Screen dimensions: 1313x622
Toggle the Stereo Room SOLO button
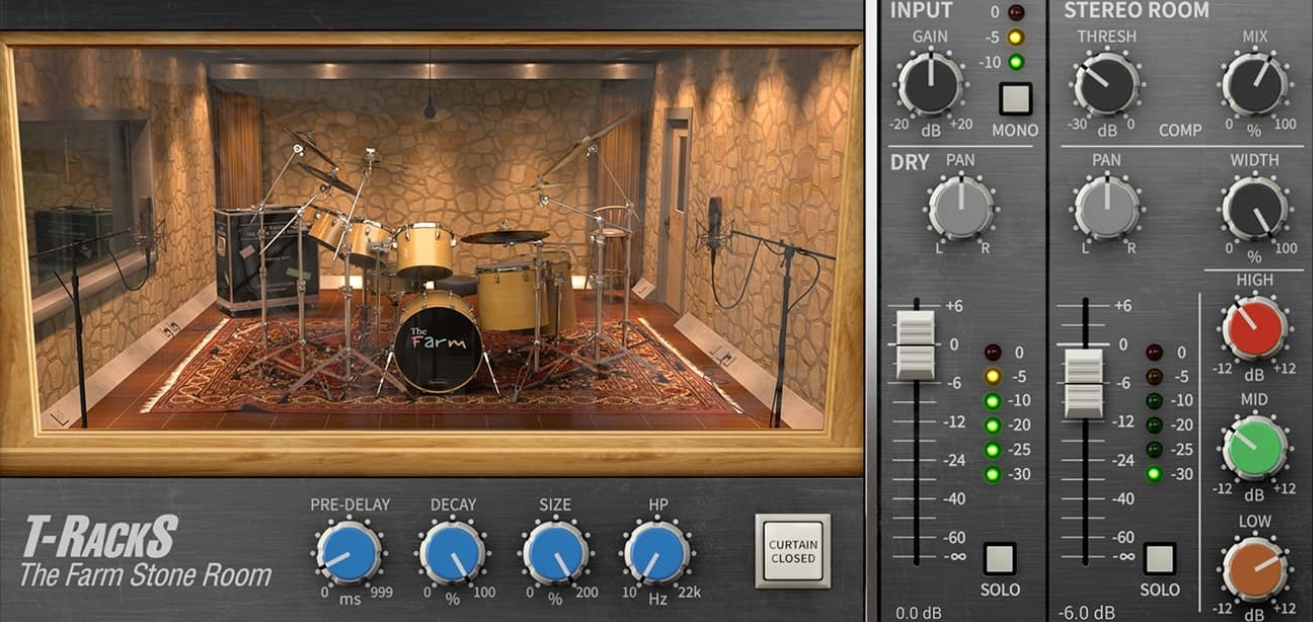[x=1159, y=558]
